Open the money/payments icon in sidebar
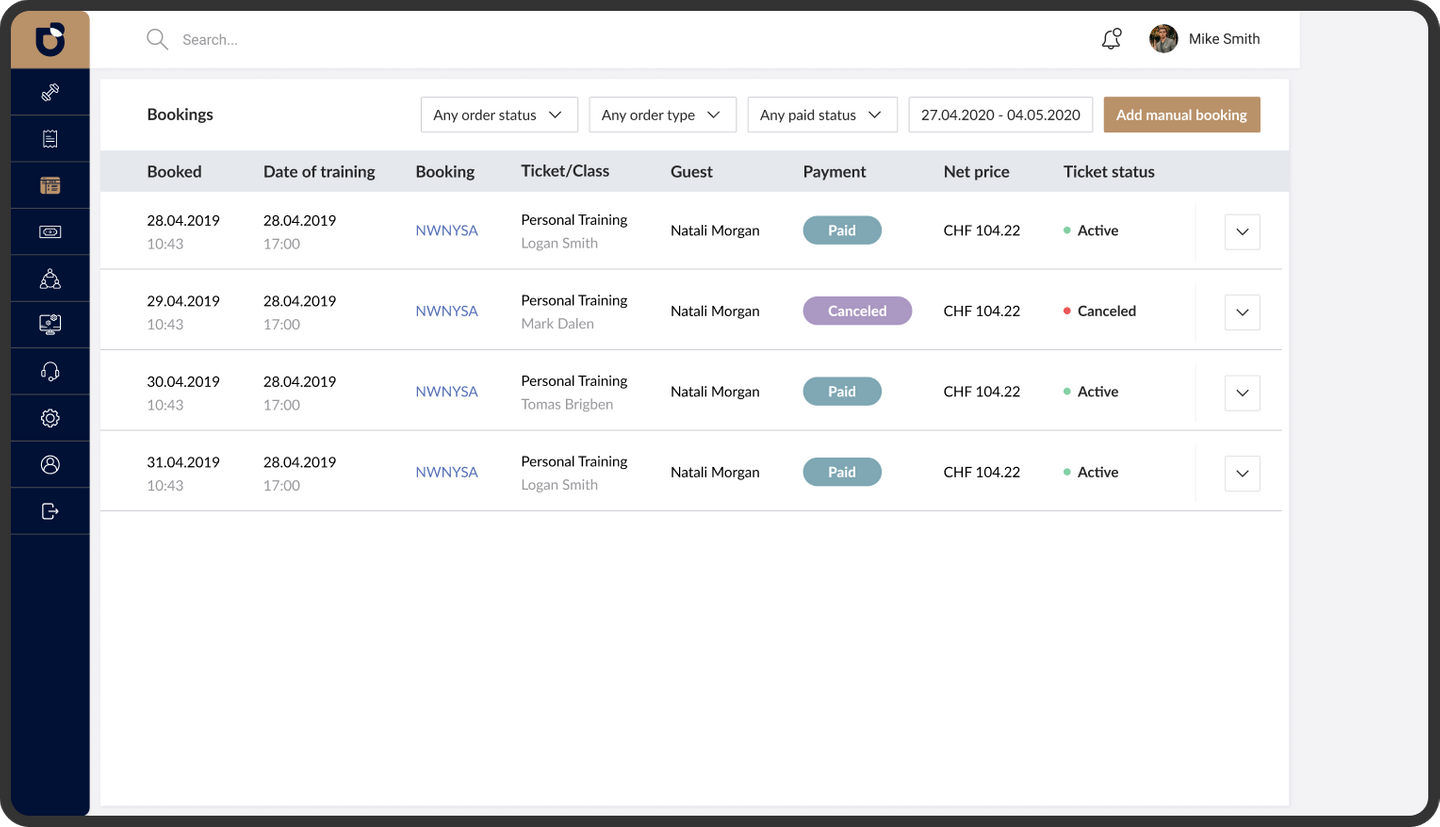 tap(50, 232)
